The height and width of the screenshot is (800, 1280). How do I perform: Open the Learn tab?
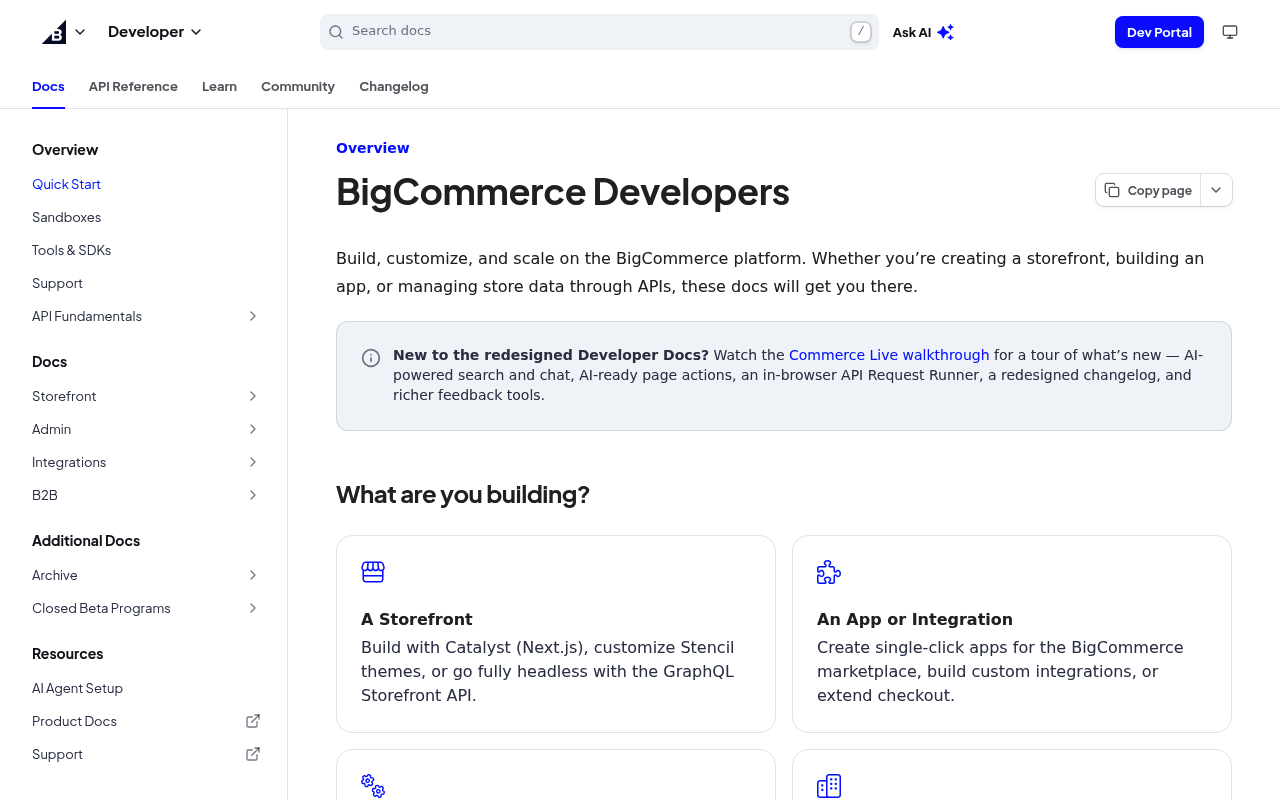(219, 87)
